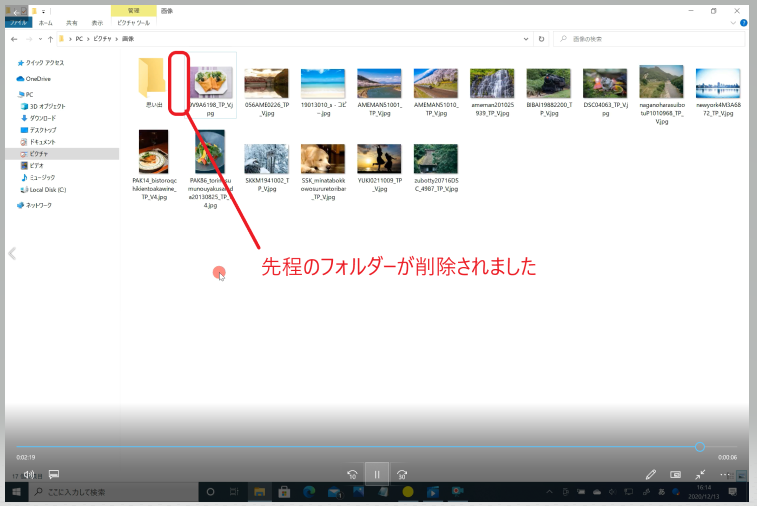Pause the video playback
Screen dimensions: 757x506
point(377,474)
